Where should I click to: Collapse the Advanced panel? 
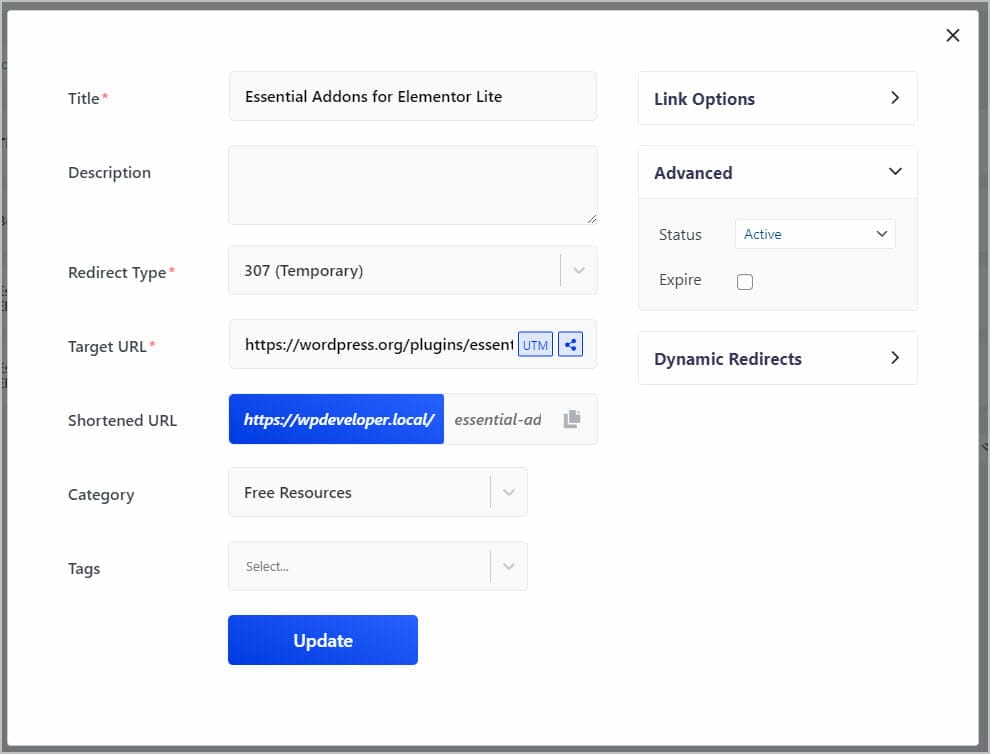point(777,172)
